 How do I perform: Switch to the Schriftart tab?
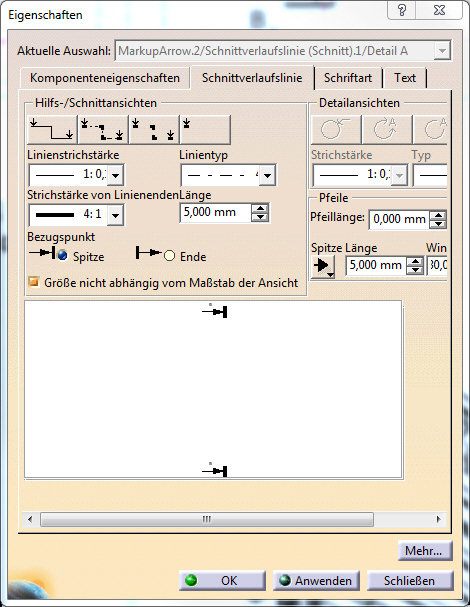[348, 78]
